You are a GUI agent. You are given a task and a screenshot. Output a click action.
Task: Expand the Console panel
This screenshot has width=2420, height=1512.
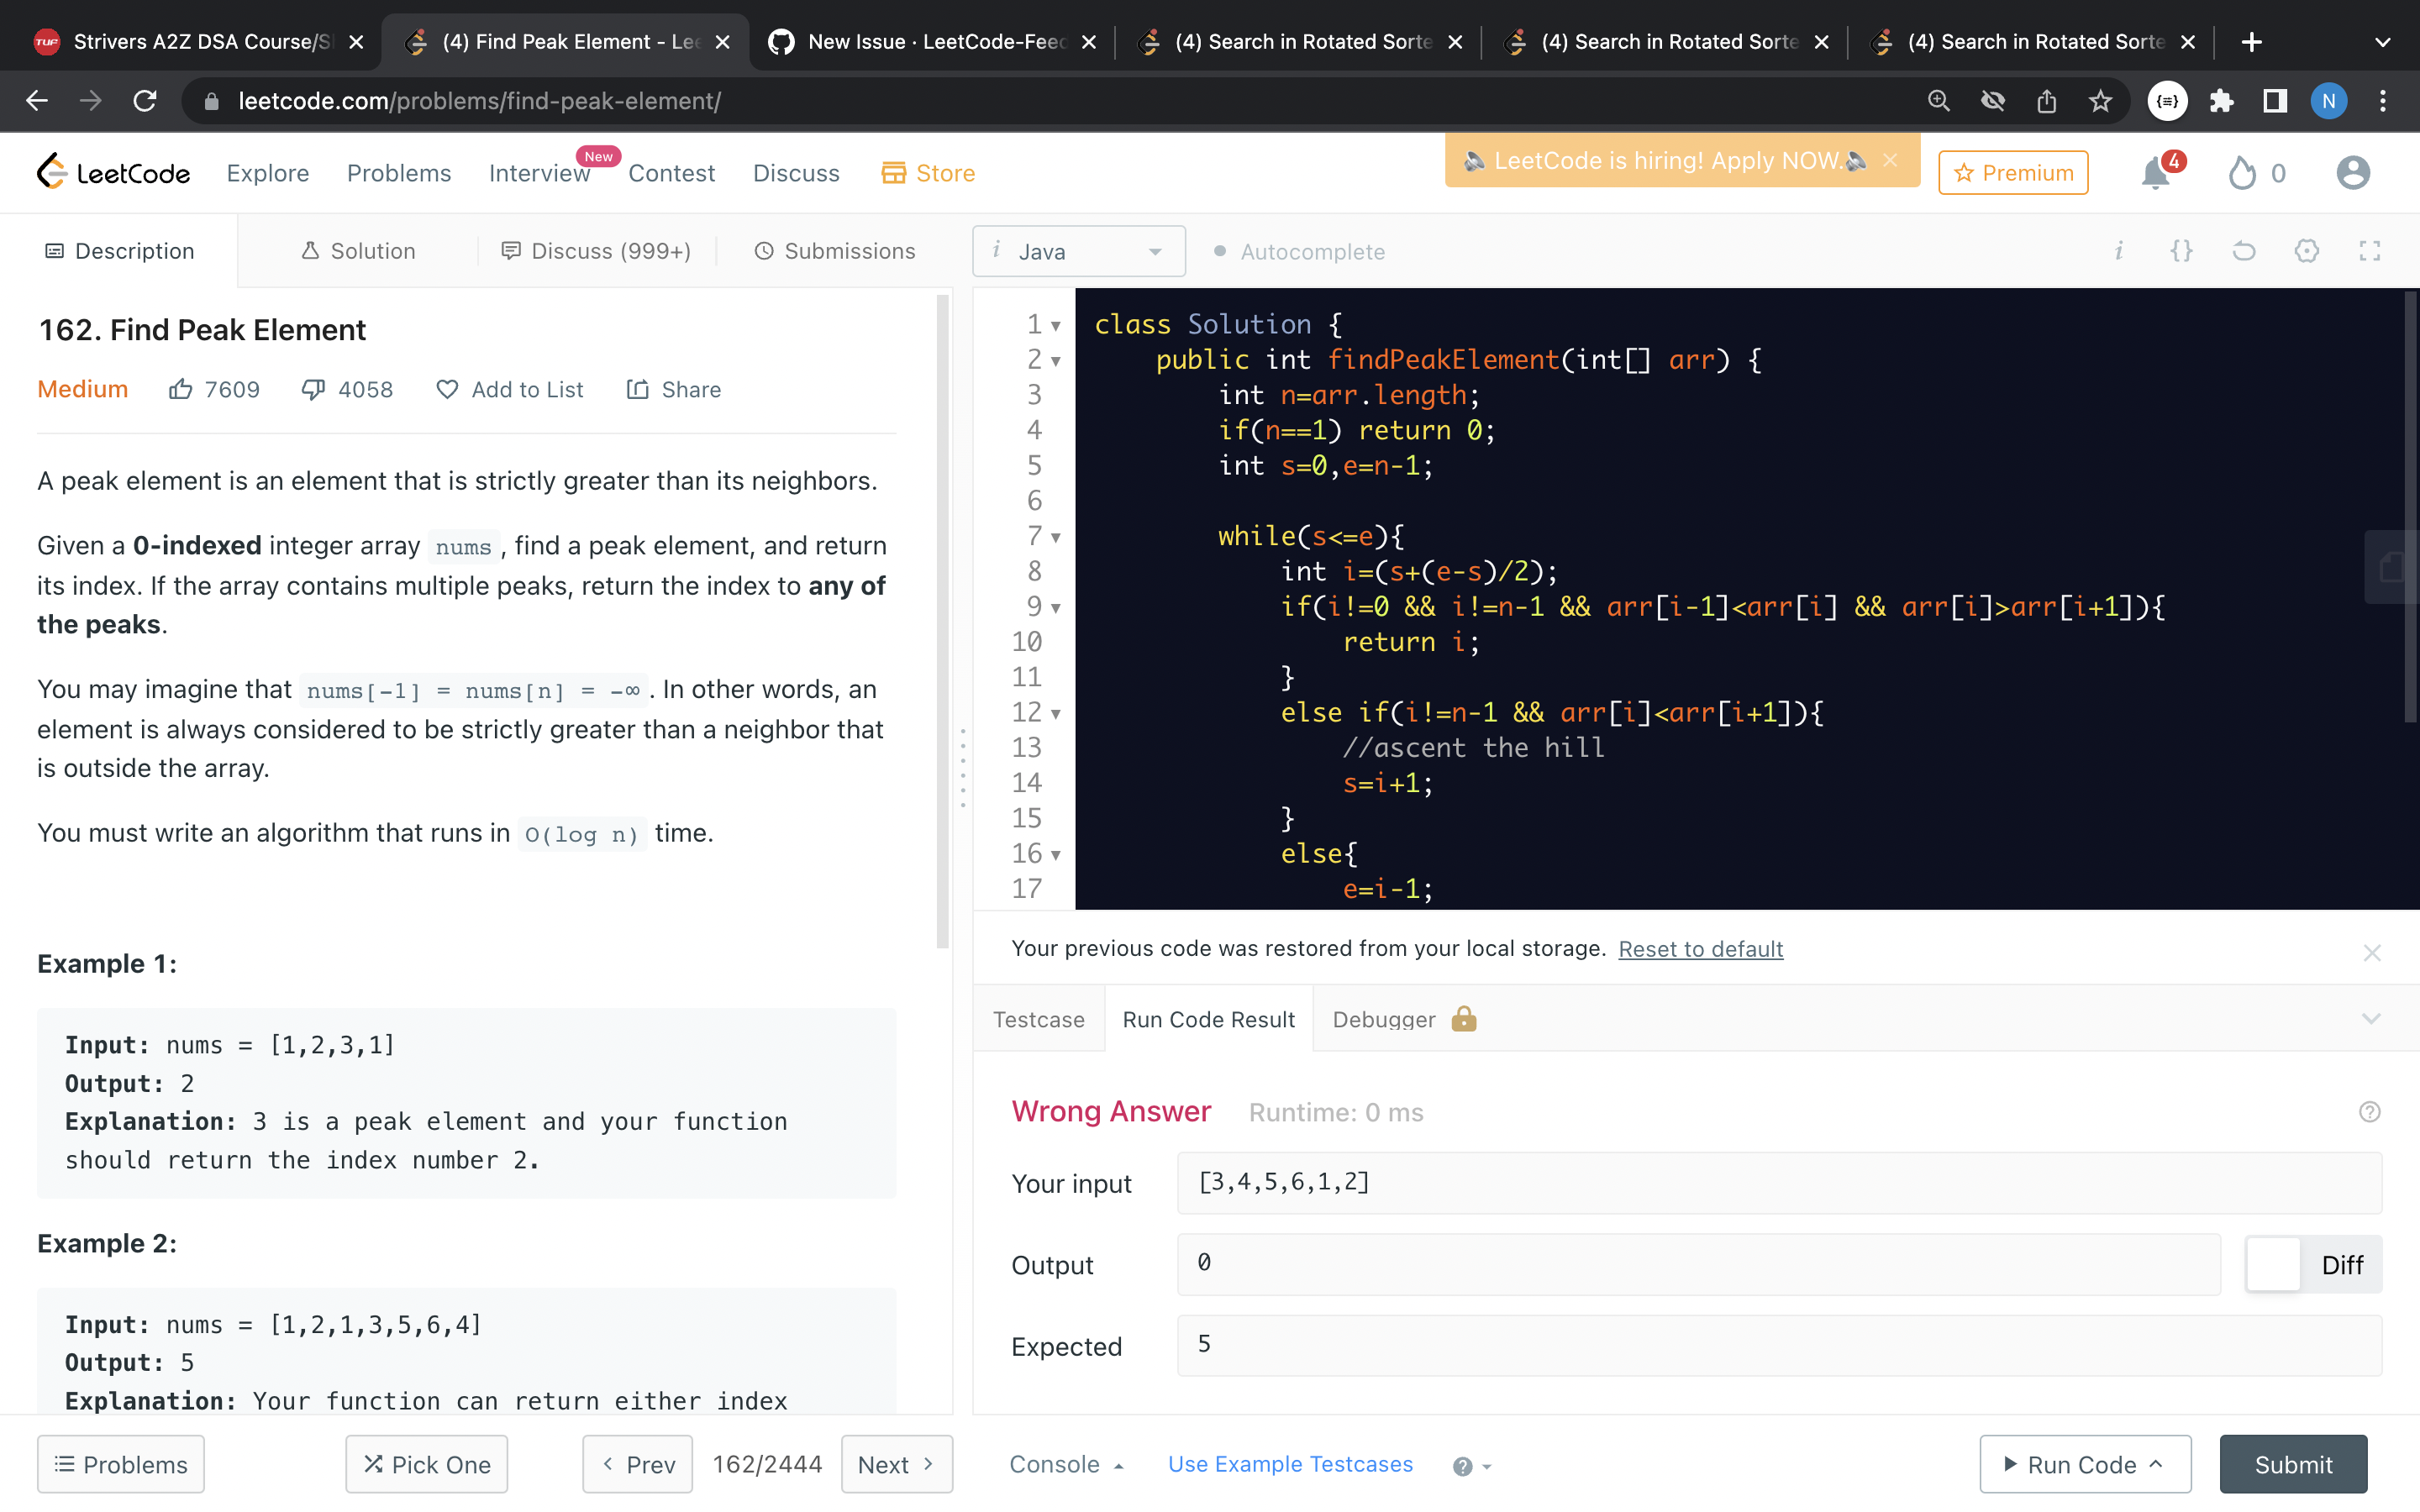pyautogui.click(x=1065, y=1464)
